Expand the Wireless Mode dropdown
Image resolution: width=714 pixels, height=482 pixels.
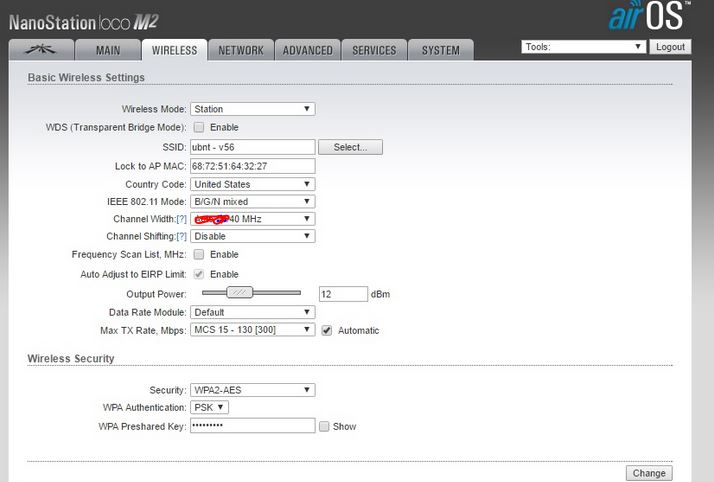pos(253,109)
